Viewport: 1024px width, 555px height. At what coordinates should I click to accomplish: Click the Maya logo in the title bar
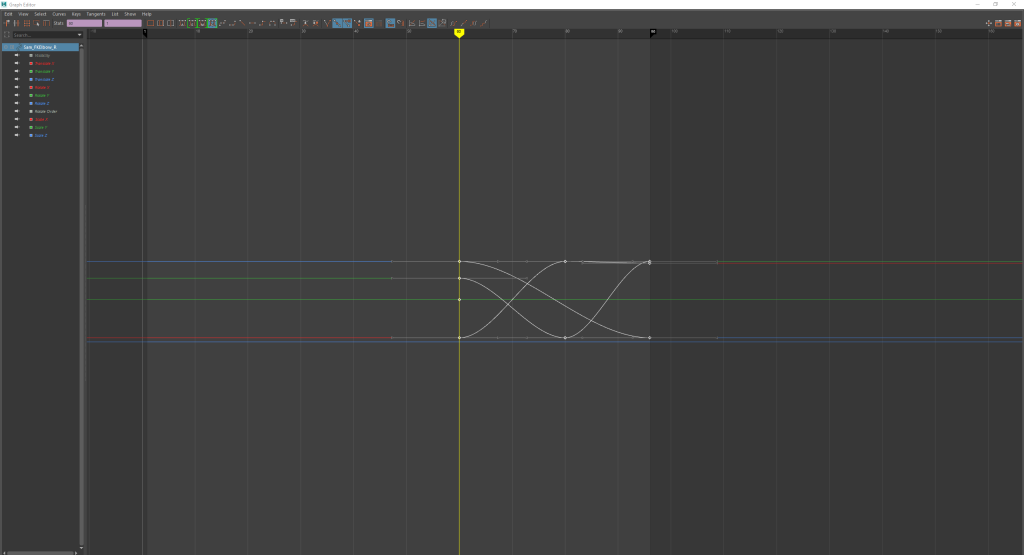[x=4, y=4]
